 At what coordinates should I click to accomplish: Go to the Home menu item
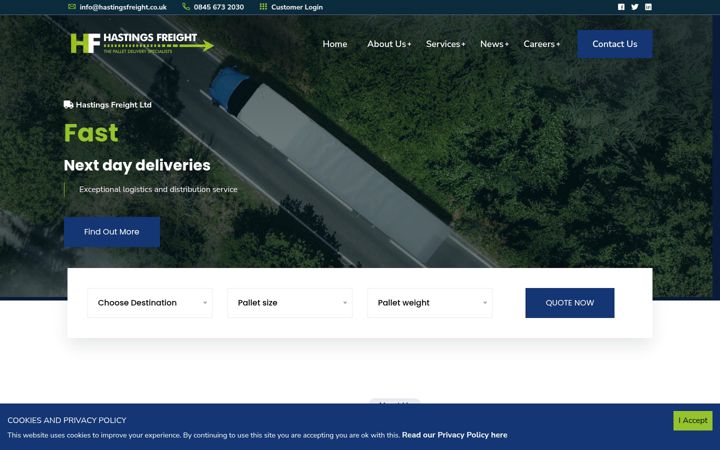pos(335,44)
